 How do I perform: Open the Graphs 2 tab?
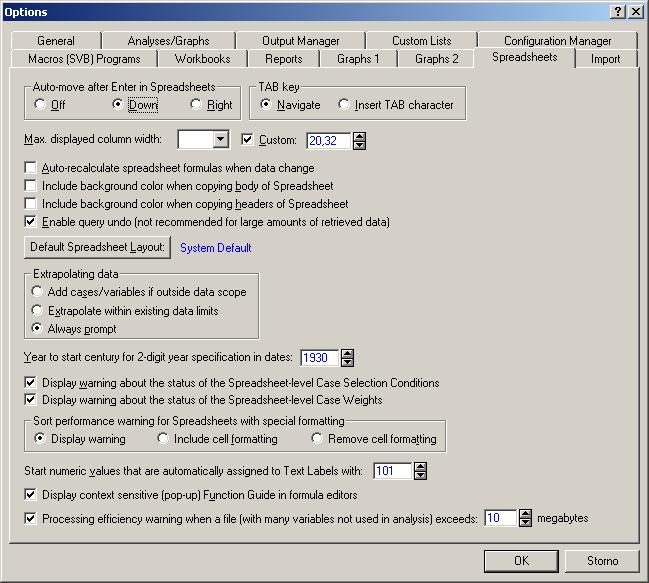pyautogui.click(x=437, y=59)
